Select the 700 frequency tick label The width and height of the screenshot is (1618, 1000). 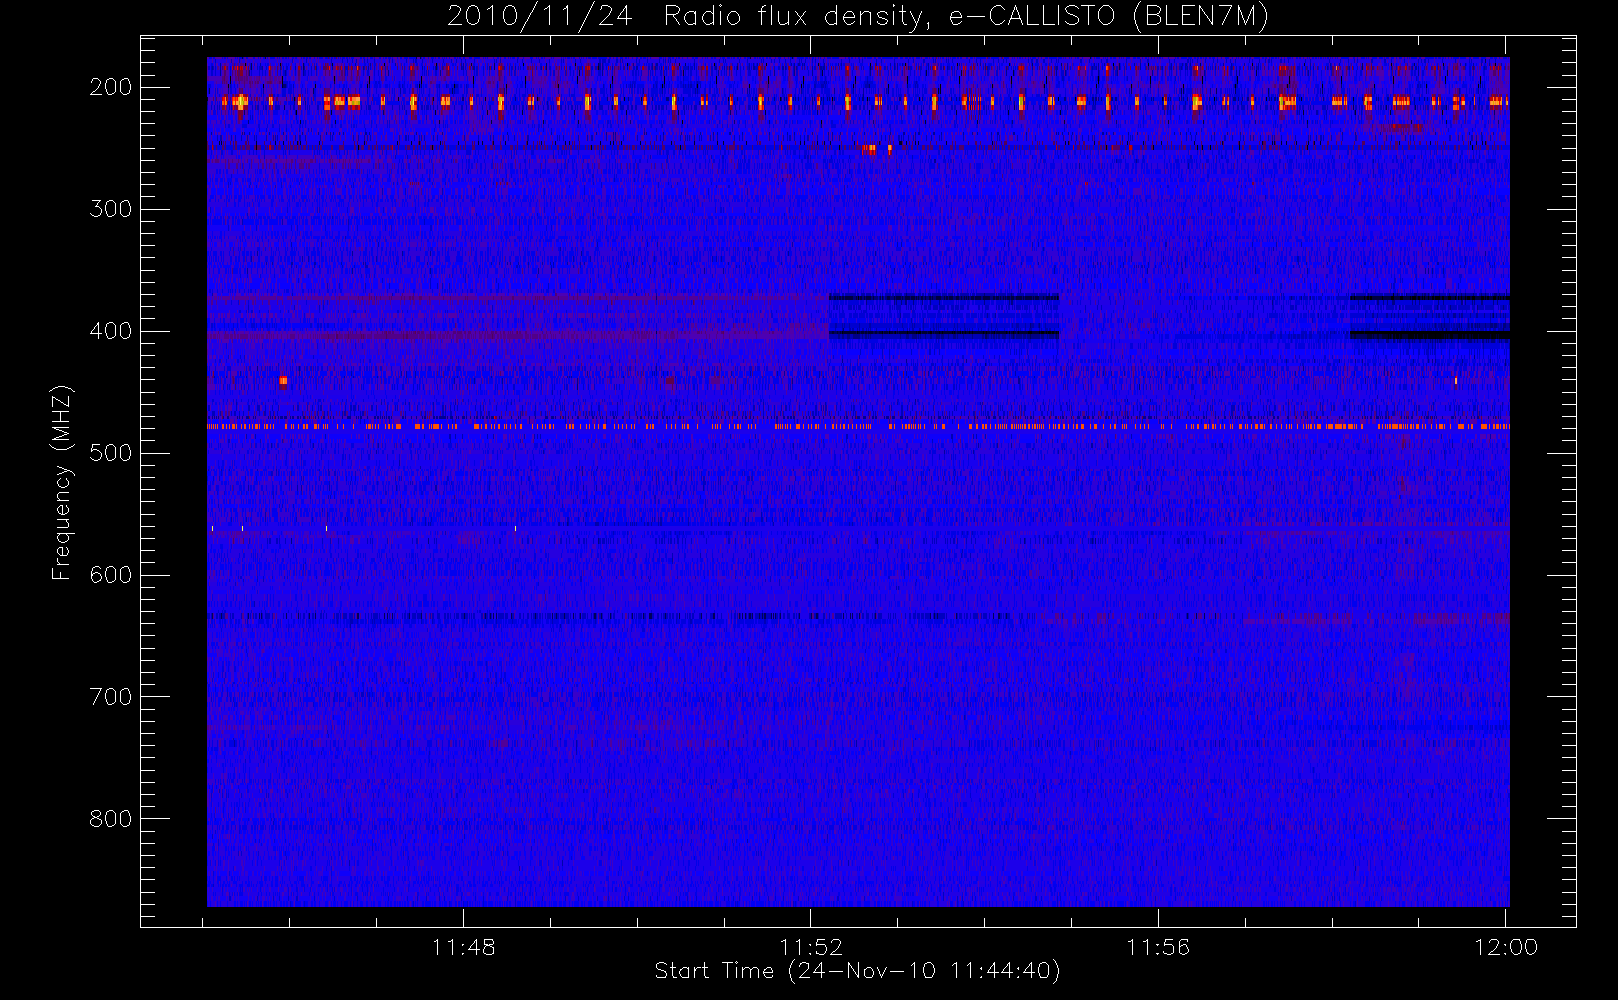(x=111, y=697)
